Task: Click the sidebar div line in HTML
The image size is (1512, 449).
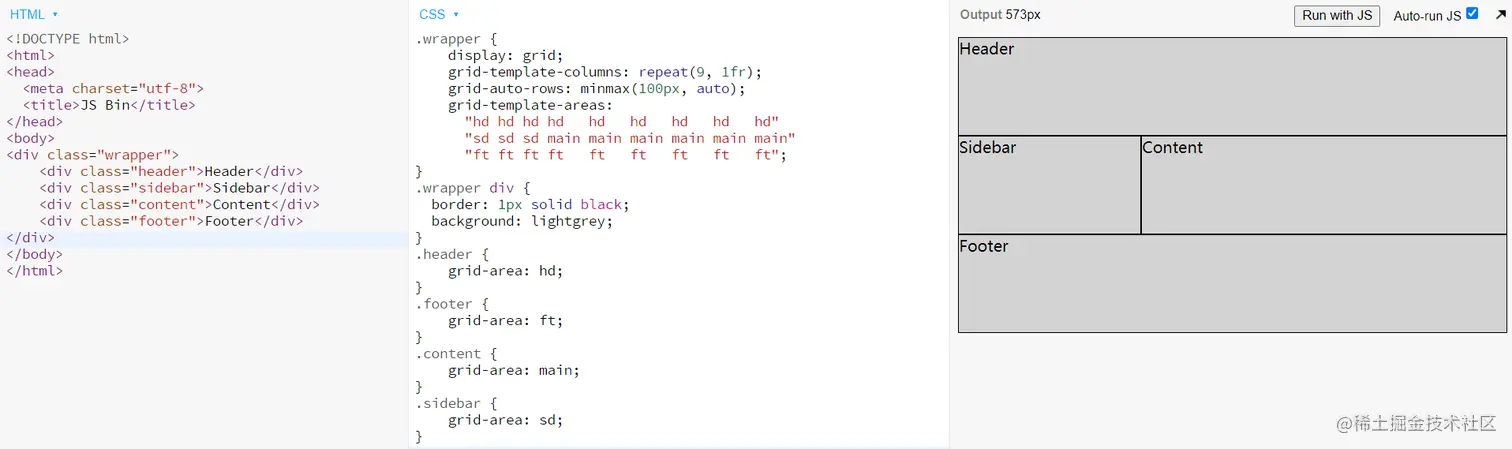Action: coord(179,188)
